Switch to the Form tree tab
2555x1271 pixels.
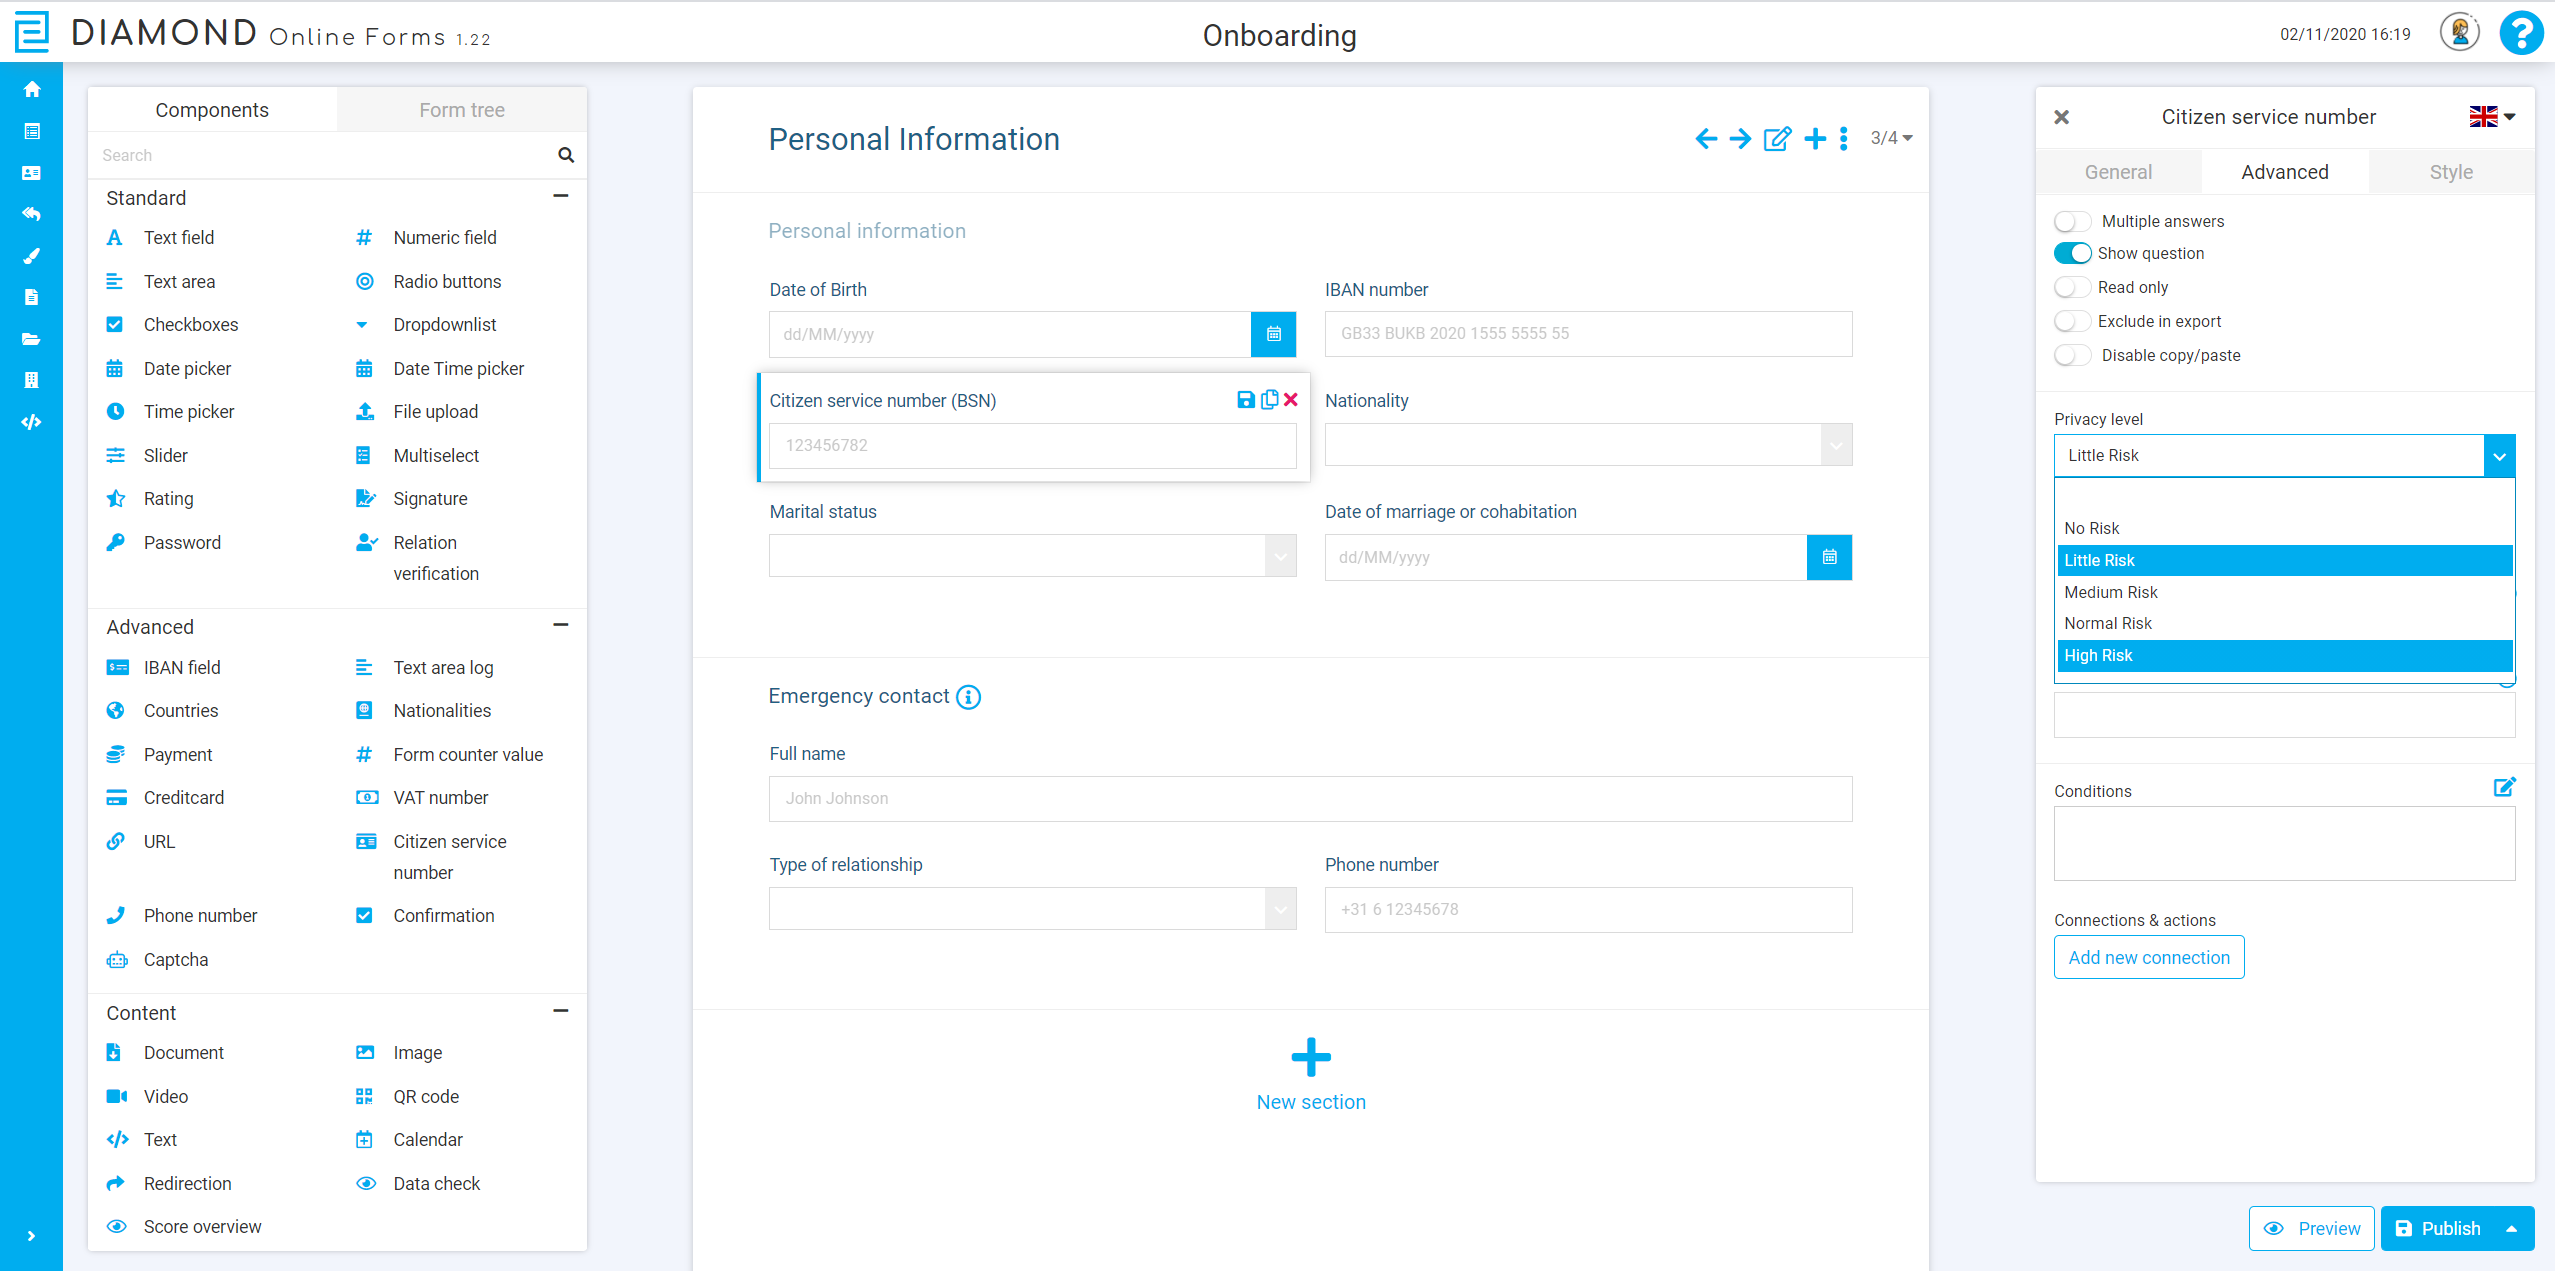[x=461, y=109]
